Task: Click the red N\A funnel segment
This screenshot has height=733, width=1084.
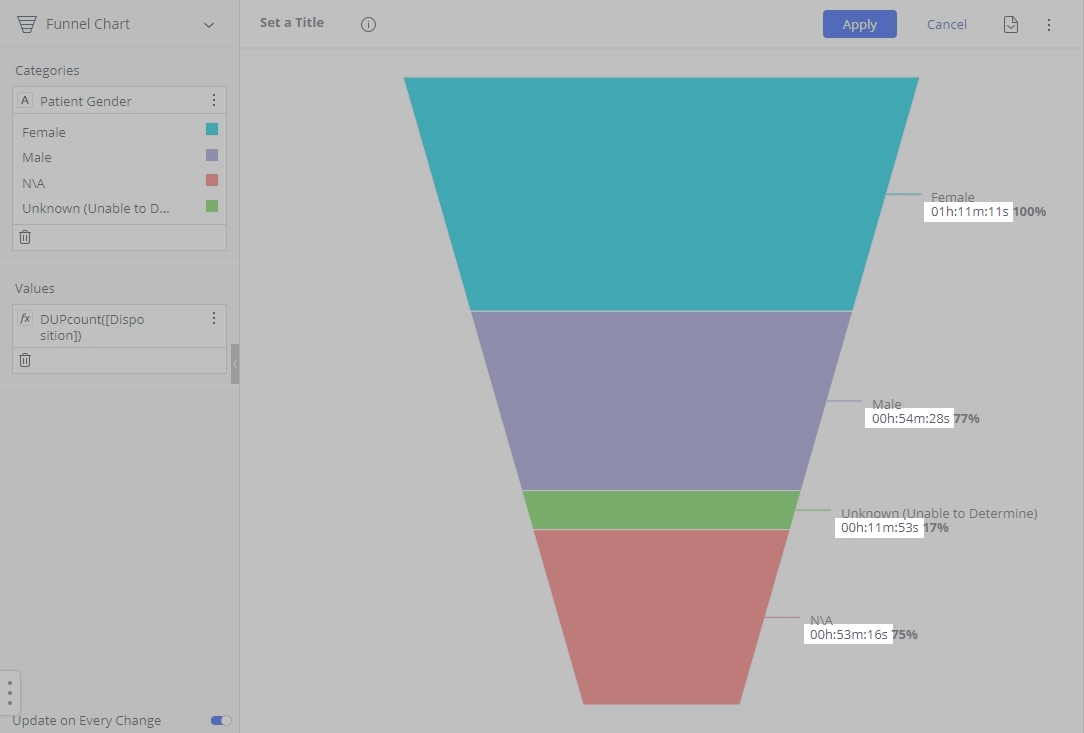Action: point(661,617)
